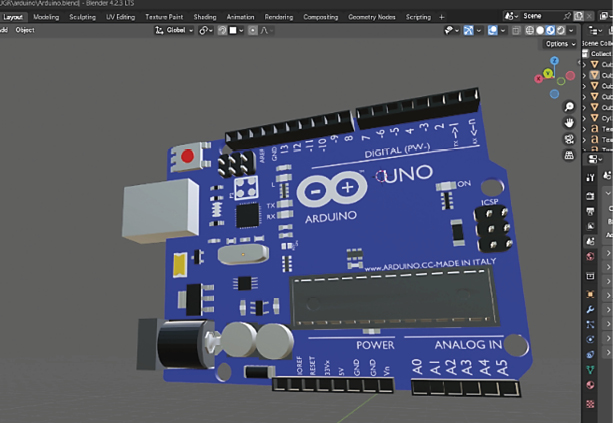613x423 pixels.
Task: Switch to the Layout workspace tab
Action: click(13, 17)
